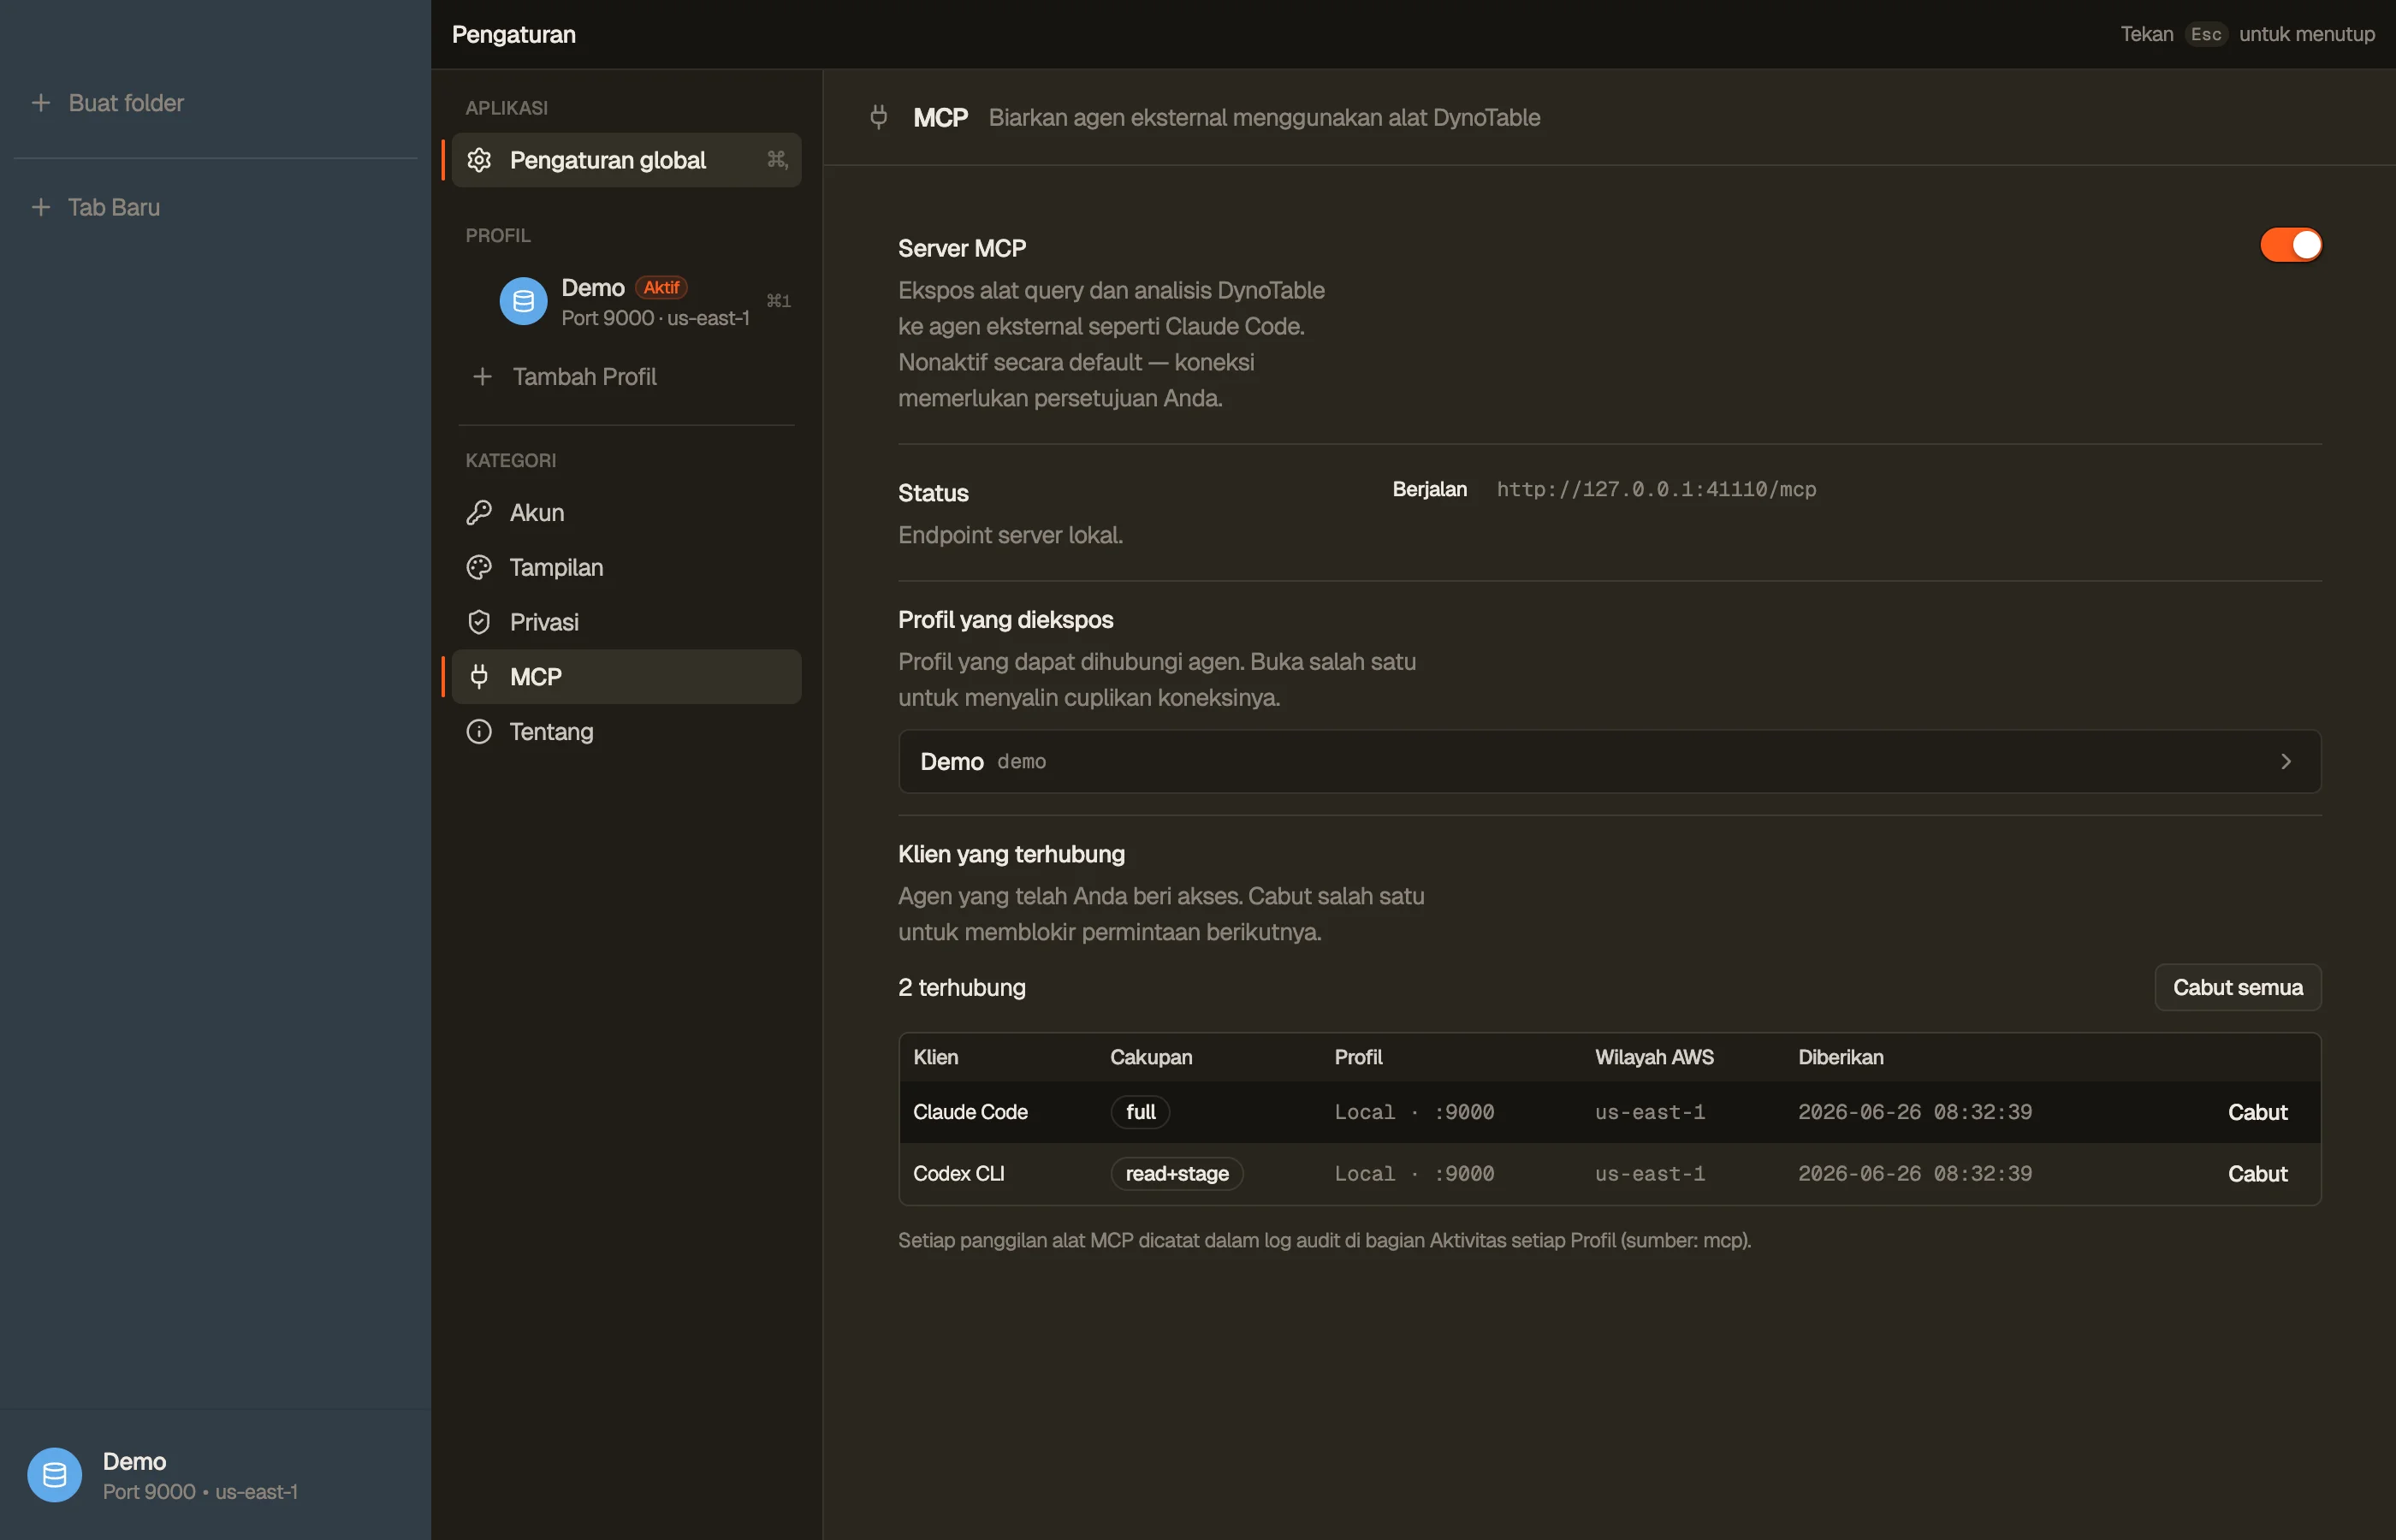Click the Profil column header
This screenshot has width=2396, height=1540.
tap(1358, 1057)
